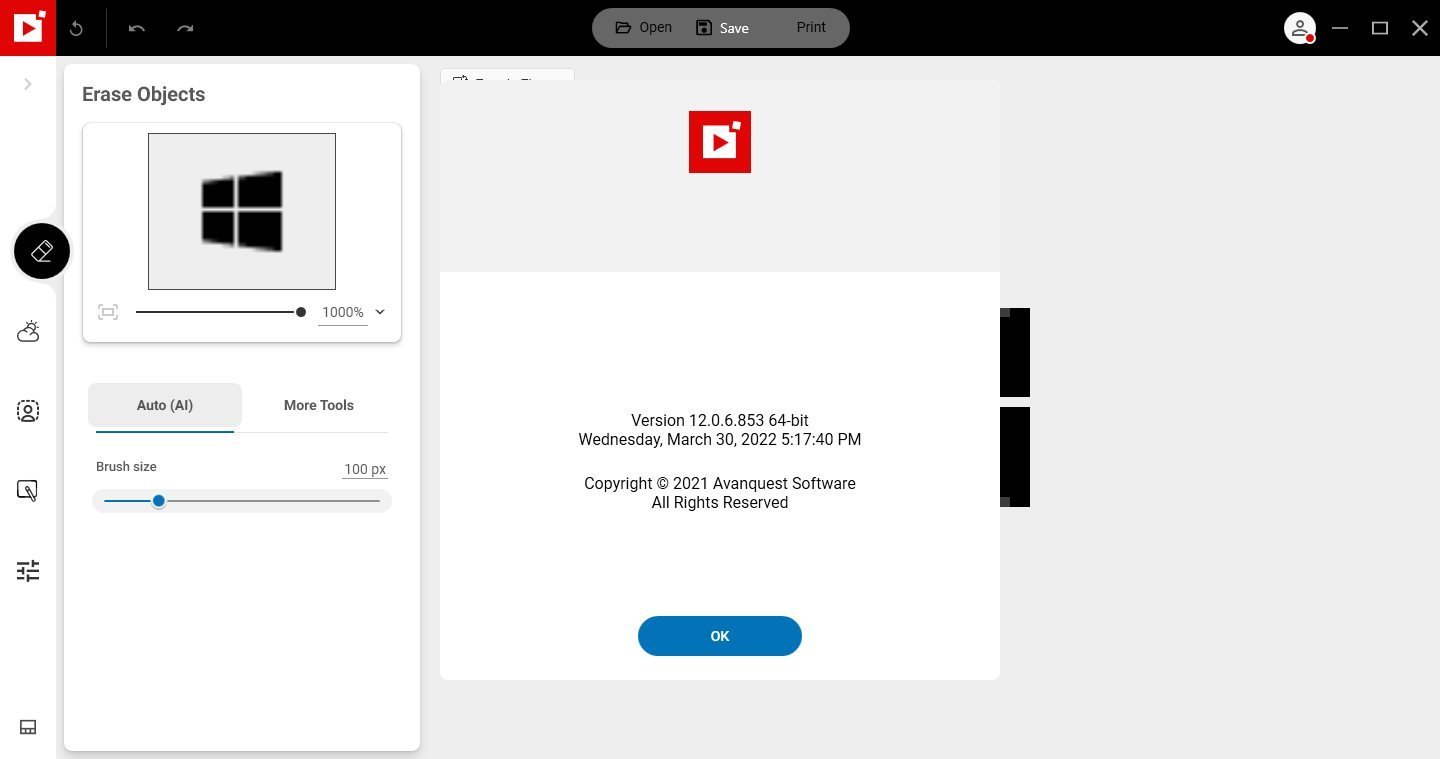Click the 1000% zoom value field

coord(342,312)
